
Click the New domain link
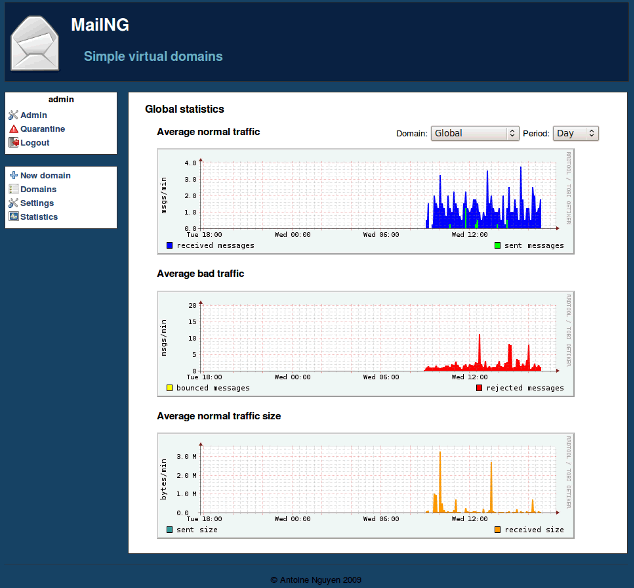click(x=45, y=176)
